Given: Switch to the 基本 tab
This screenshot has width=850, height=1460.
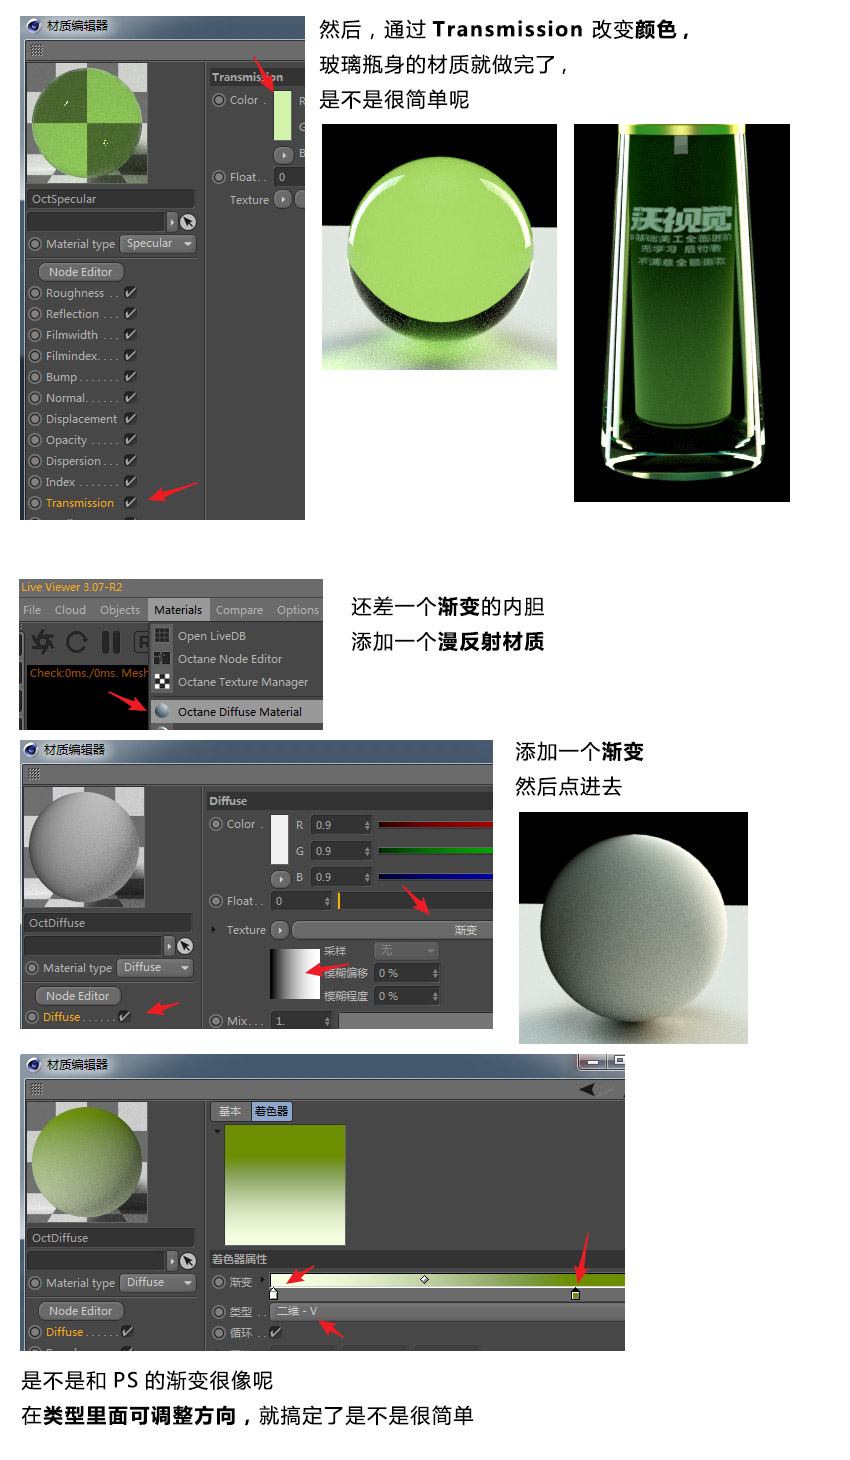Looking at the screenshot, I should pos(230,1111).
